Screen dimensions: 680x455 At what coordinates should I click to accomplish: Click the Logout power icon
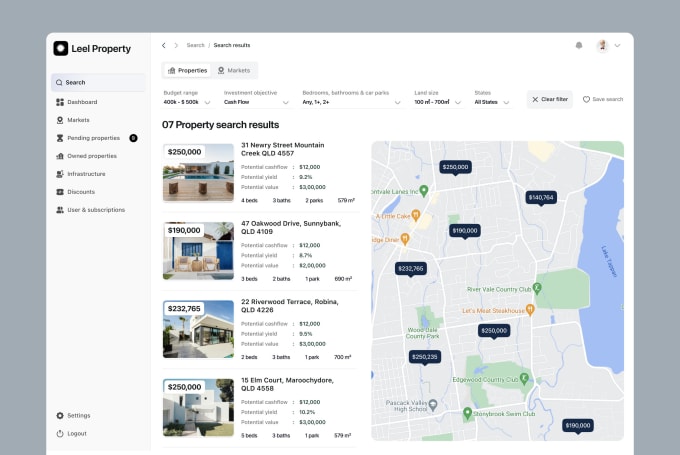click(60, 433)
